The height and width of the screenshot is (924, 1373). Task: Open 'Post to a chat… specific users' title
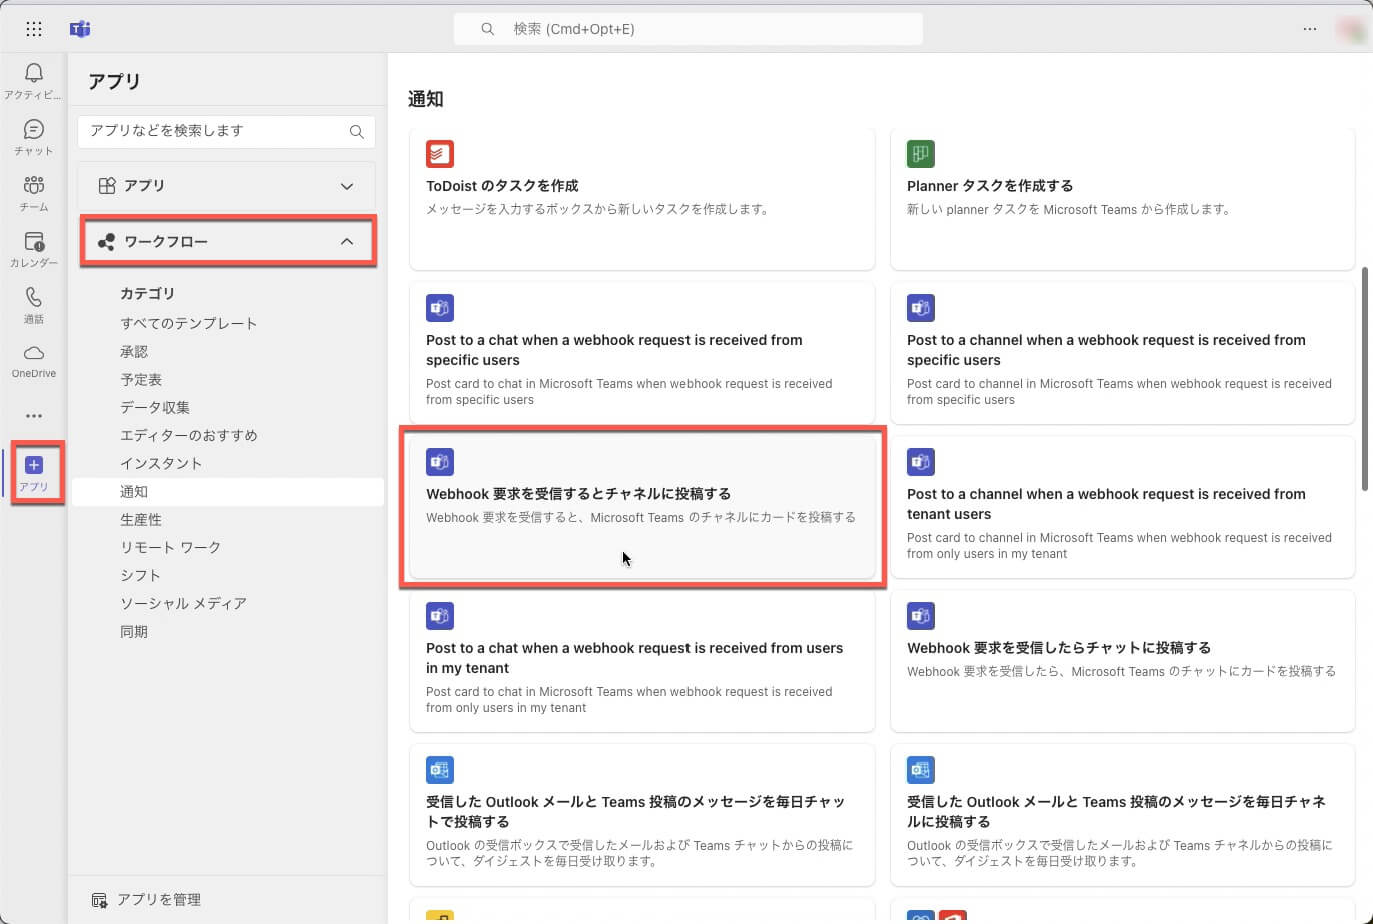[614, 350]
